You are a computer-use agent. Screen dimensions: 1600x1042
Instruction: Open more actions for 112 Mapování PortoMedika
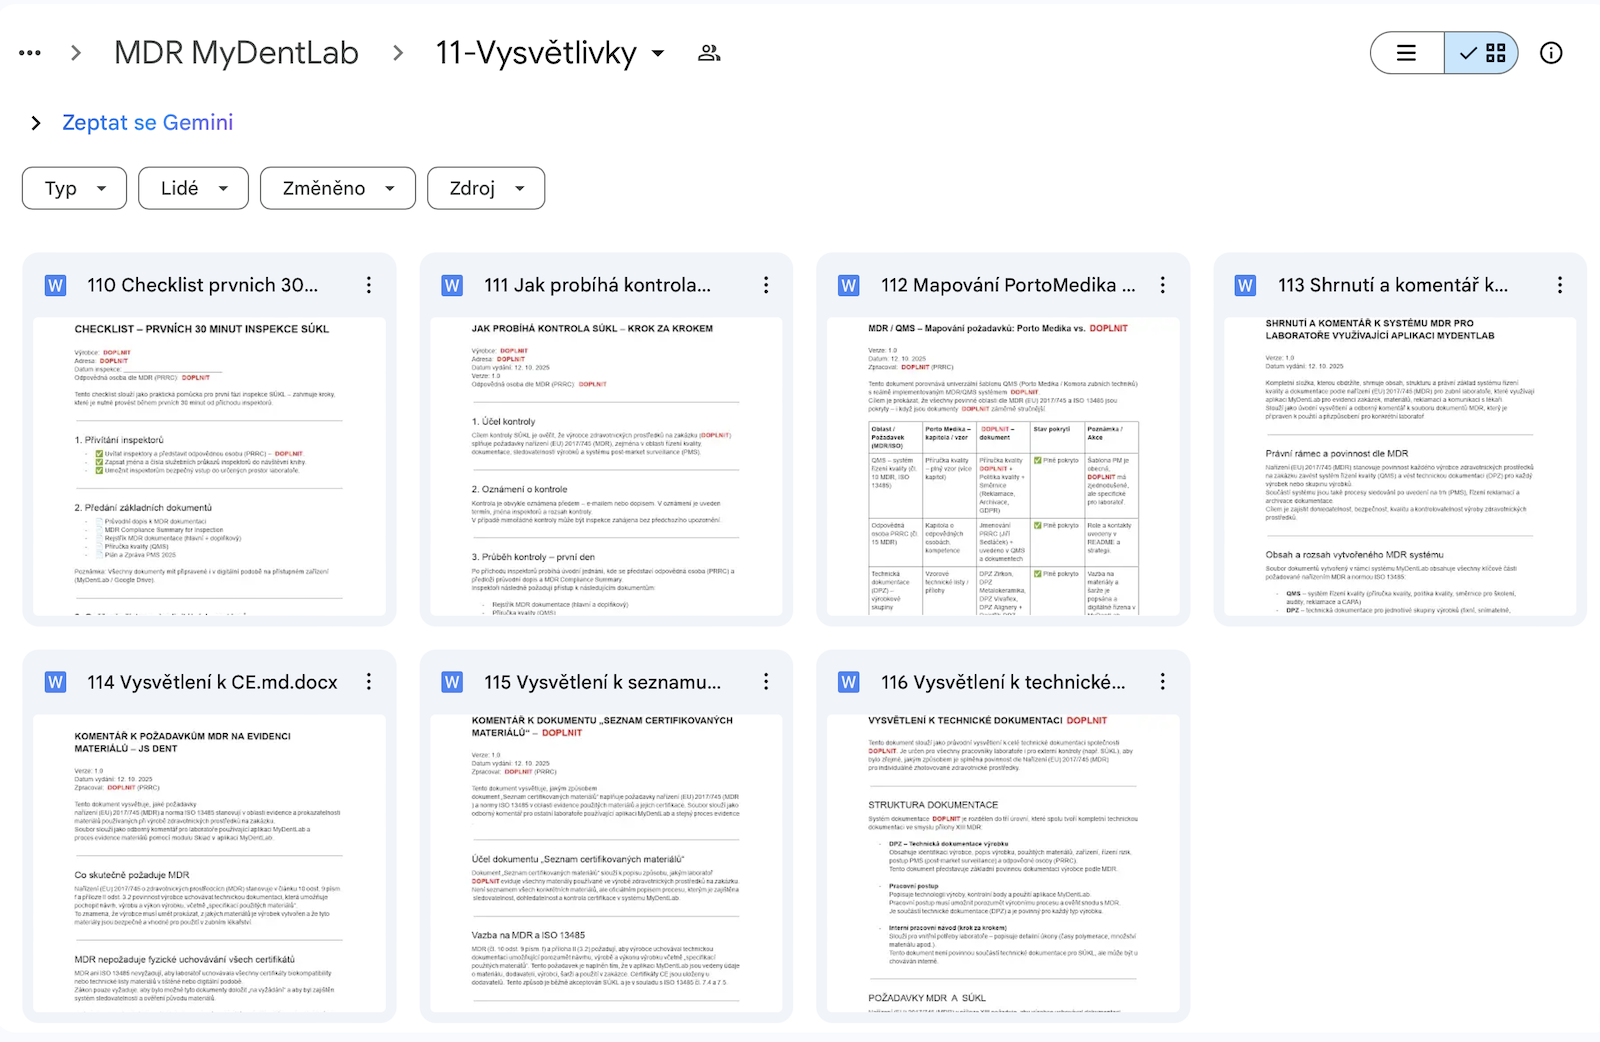[x=1162, y=285]
